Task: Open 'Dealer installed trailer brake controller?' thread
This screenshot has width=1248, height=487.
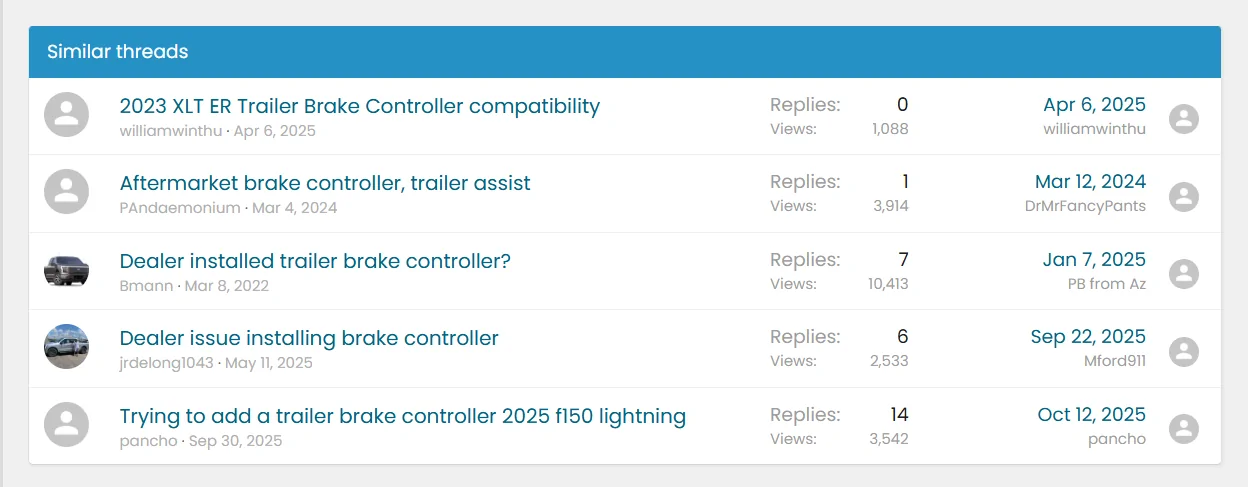Action: [x=315, y=261]
